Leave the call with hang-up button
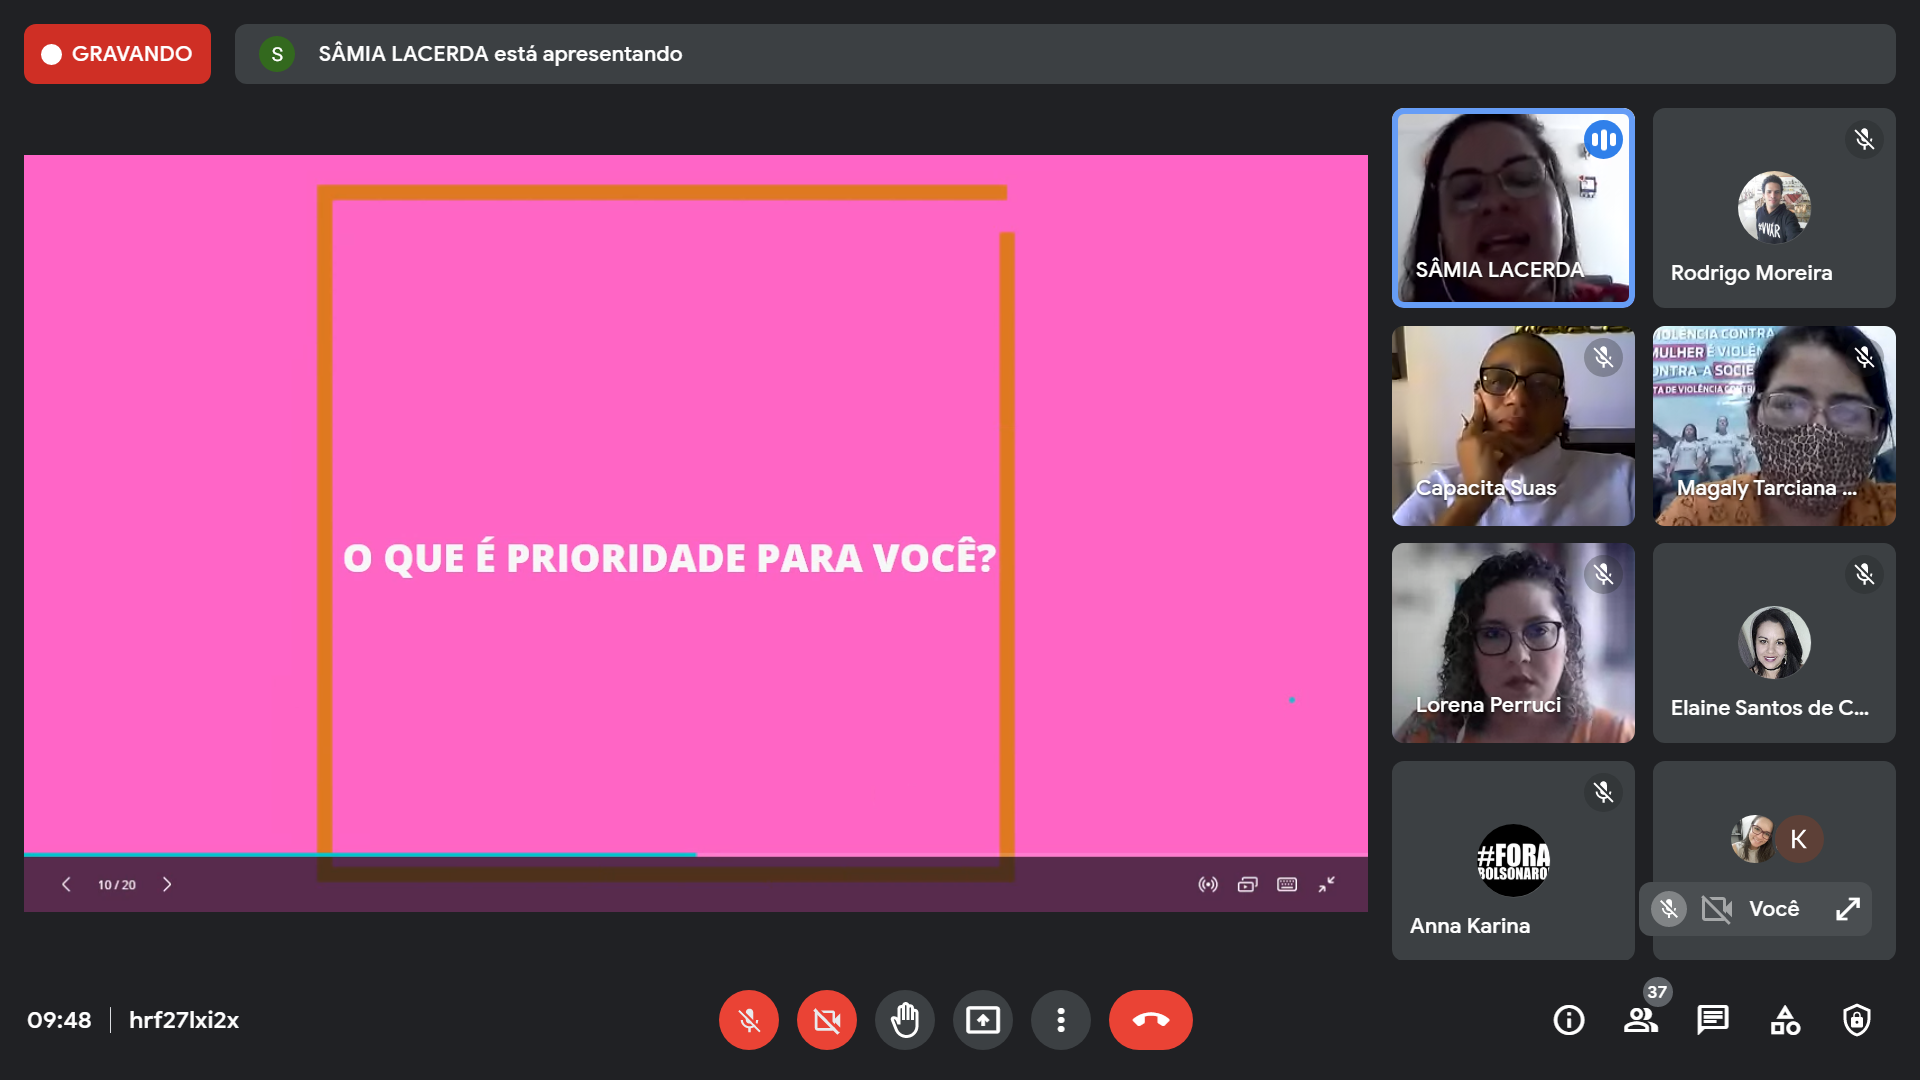This screenshot has width=1920, height=1080. coord(1150,1020)
